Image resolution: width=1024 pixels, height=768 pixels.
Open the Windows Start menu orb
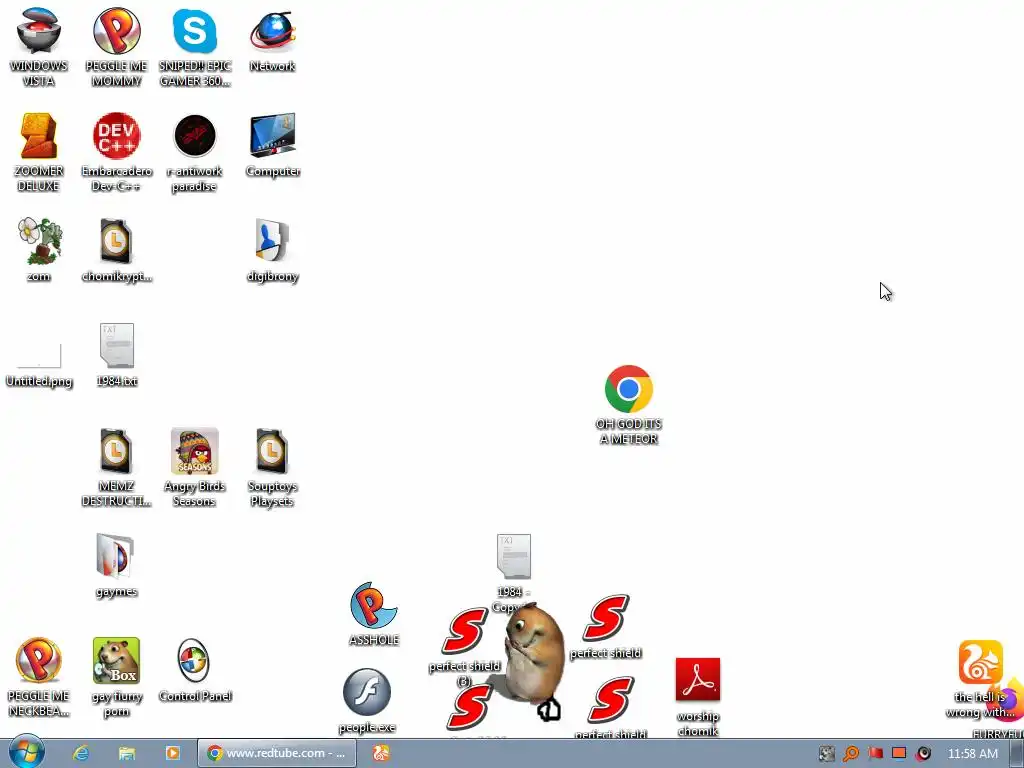(x=26, y=752)
